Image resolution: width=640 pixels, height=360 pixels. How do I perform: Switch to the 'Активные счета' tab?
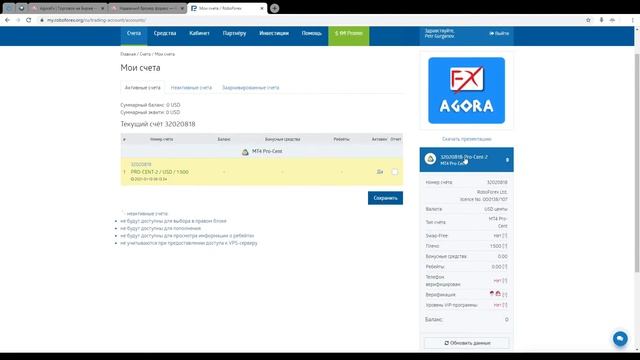(142, 88)
